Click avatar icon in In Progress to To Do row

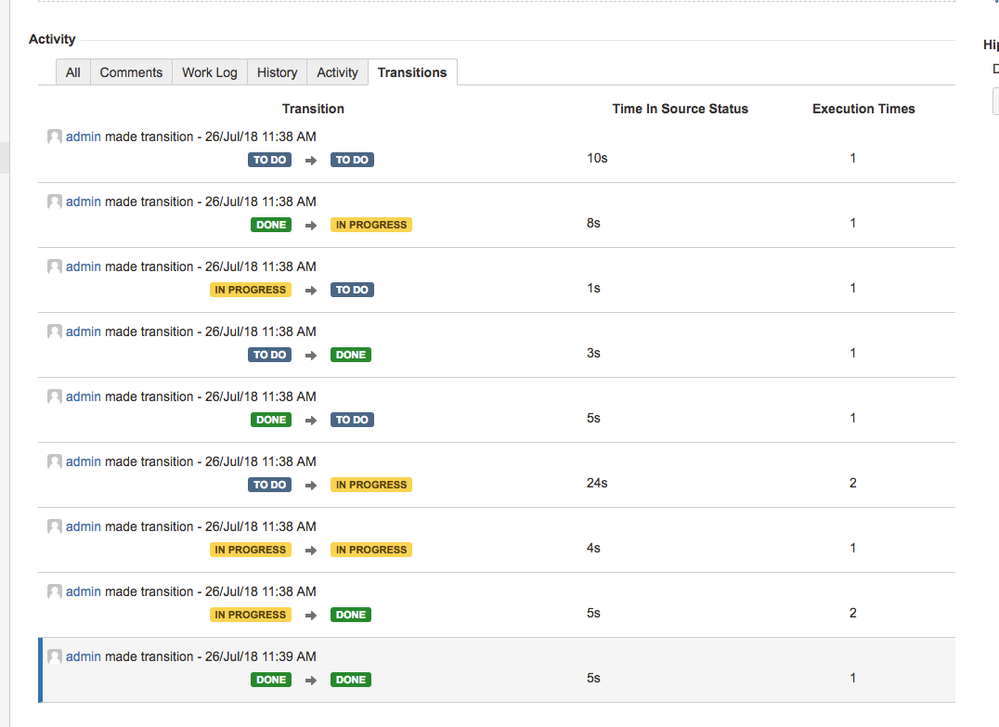tap(54, 266)
